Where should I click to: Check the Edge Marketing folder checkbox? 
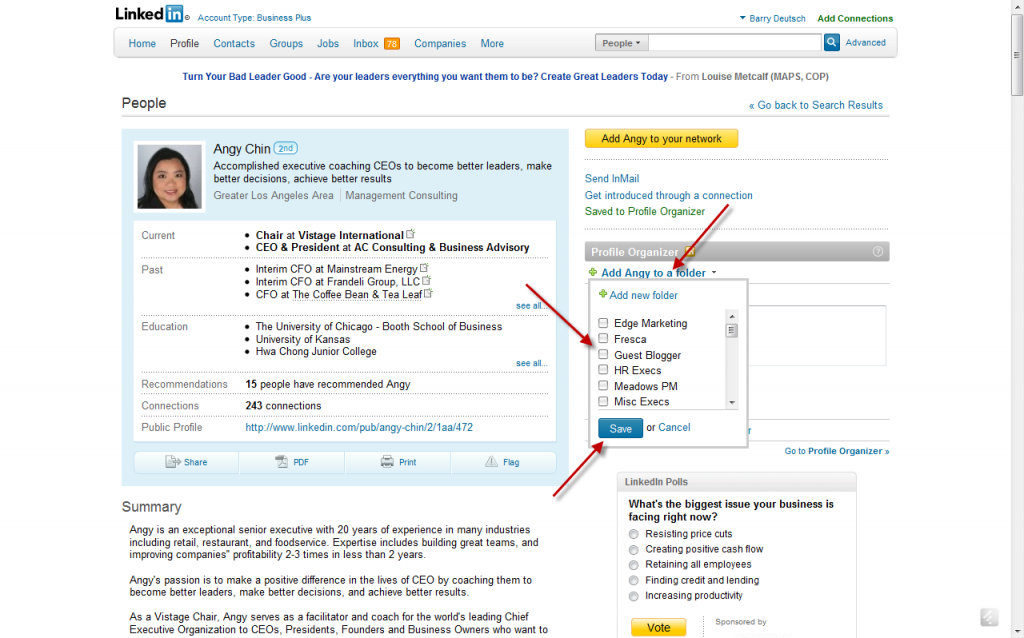tap(603, 323)
